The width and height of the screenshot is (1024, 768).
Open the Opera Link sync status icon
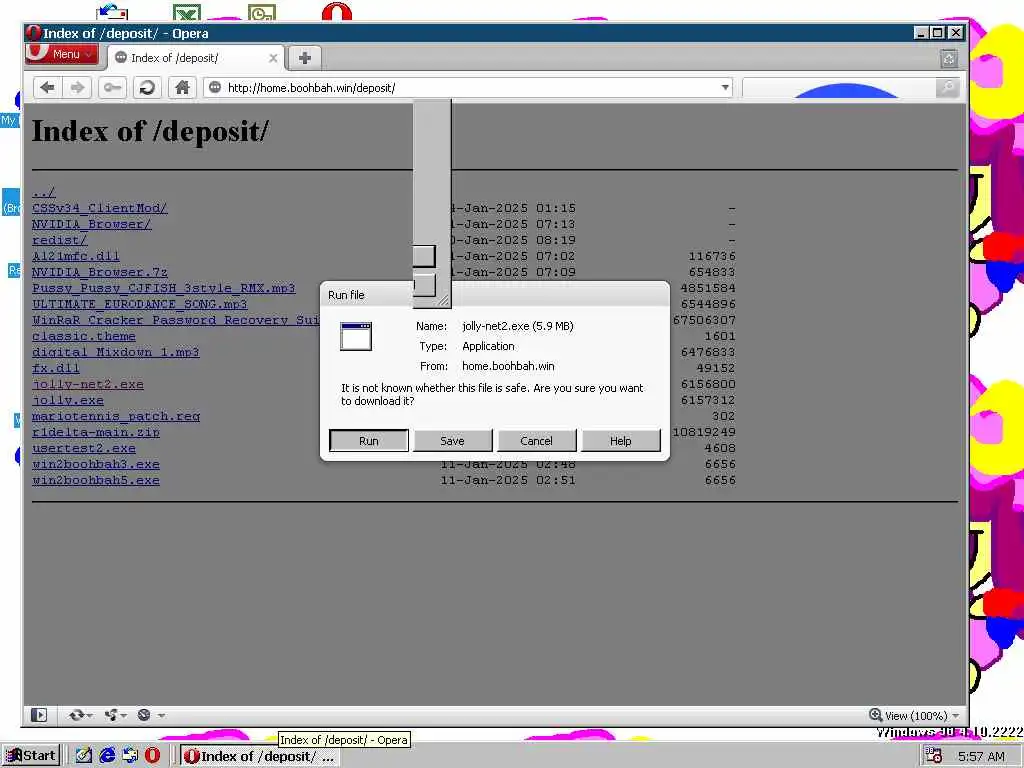tap(77, 715)
